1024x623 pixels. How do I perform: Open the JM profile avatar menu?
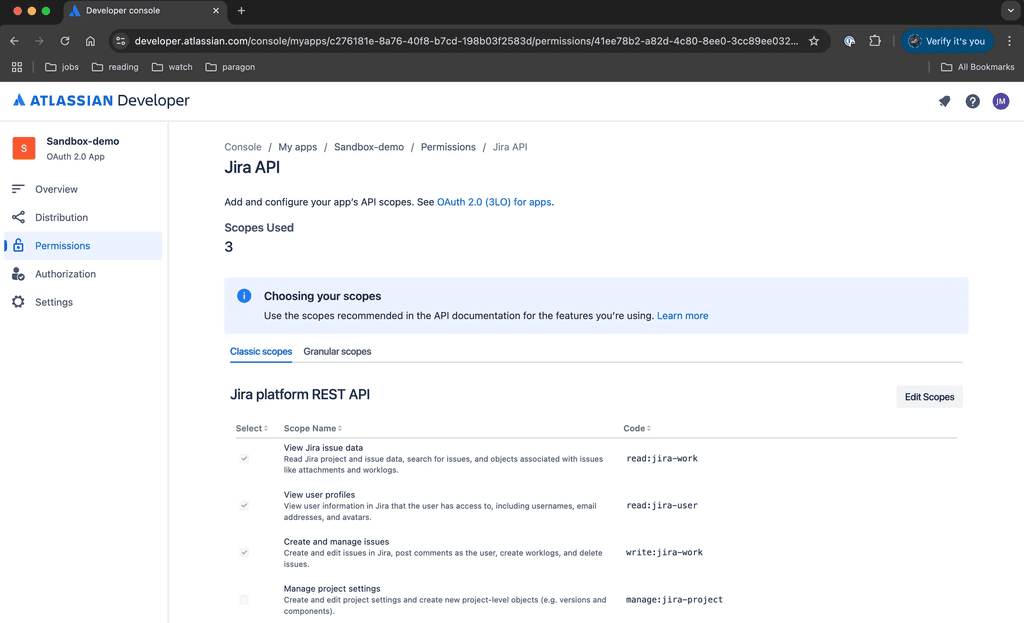pyautogui.click(x=1001, y=101)
